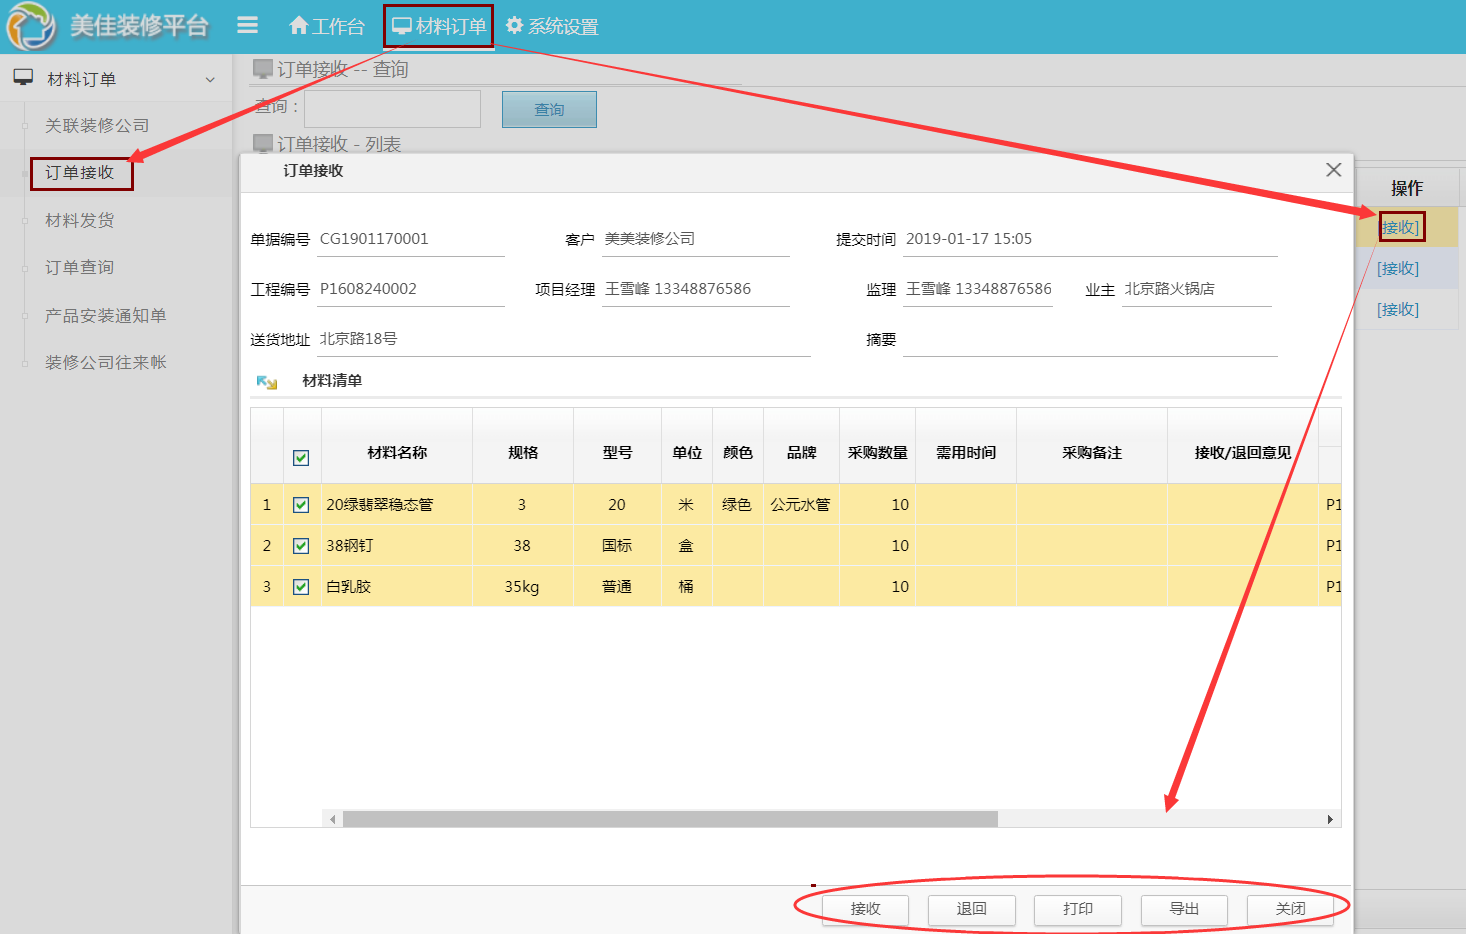Click the hamburger menu icon in header
The image size is (1466, 934).
[x=247, y=26]
